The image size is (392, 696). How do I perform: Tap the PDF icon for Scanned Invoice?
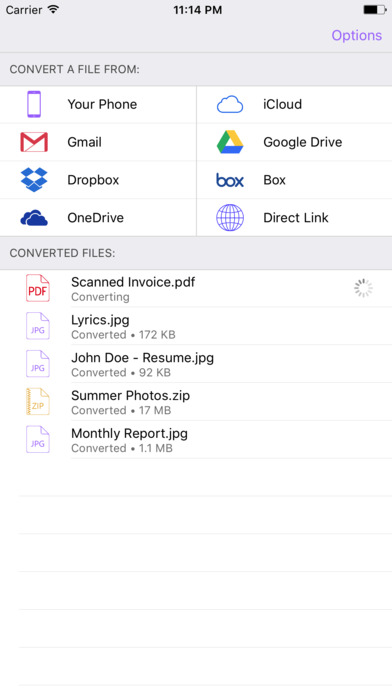click(37, 288)
